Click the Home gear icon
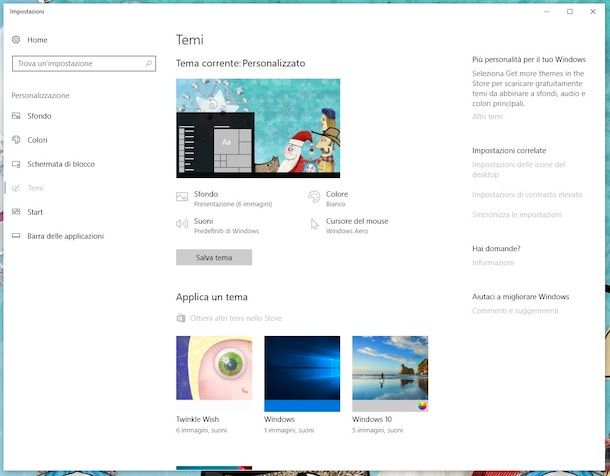This screenshot has width=610, height=476. coord(16,40)
